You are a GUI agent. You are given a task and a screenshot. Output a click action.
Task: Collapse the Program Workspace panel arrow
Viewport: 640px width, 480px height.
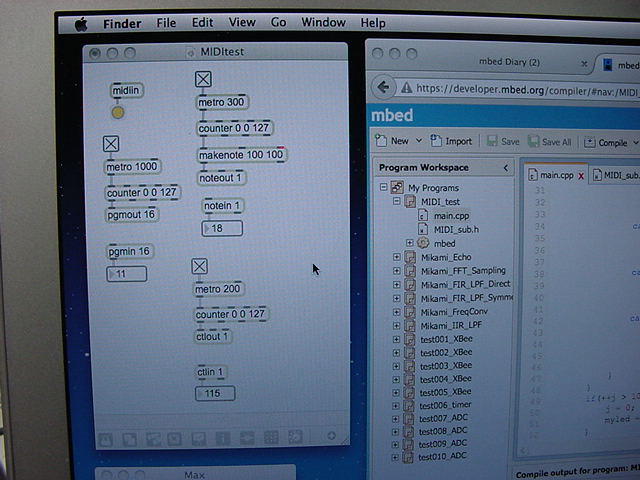pyautogui.click(x=506, y=168)
